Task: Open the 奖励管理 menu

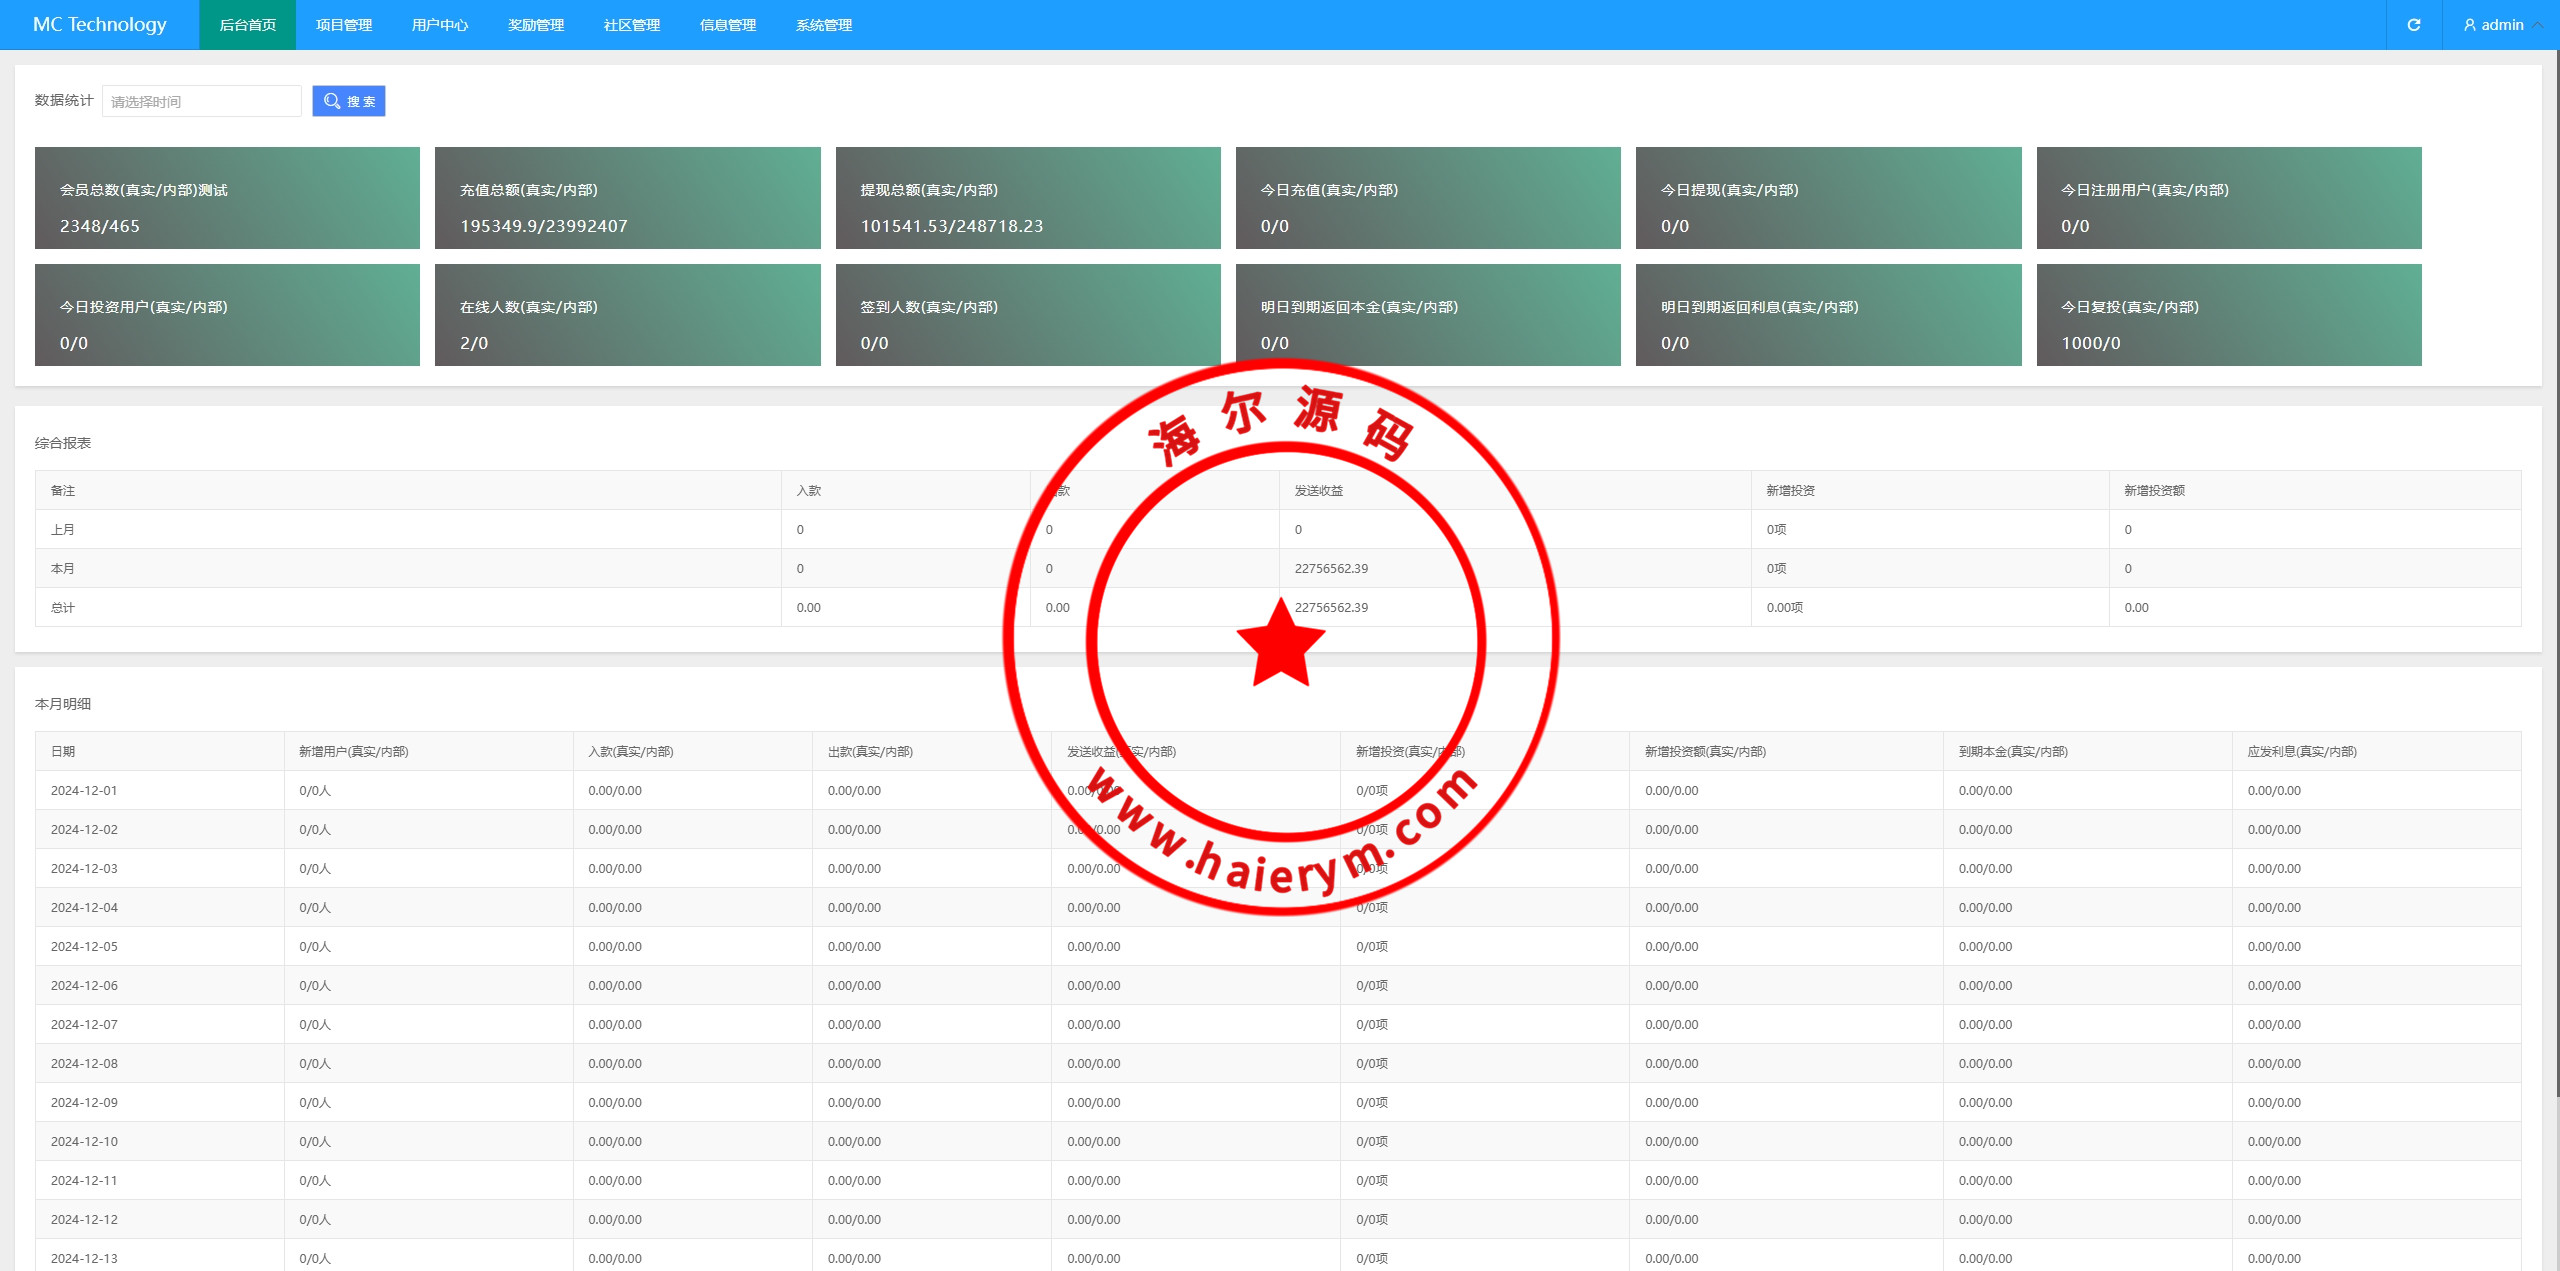Action: coord(535,25)
